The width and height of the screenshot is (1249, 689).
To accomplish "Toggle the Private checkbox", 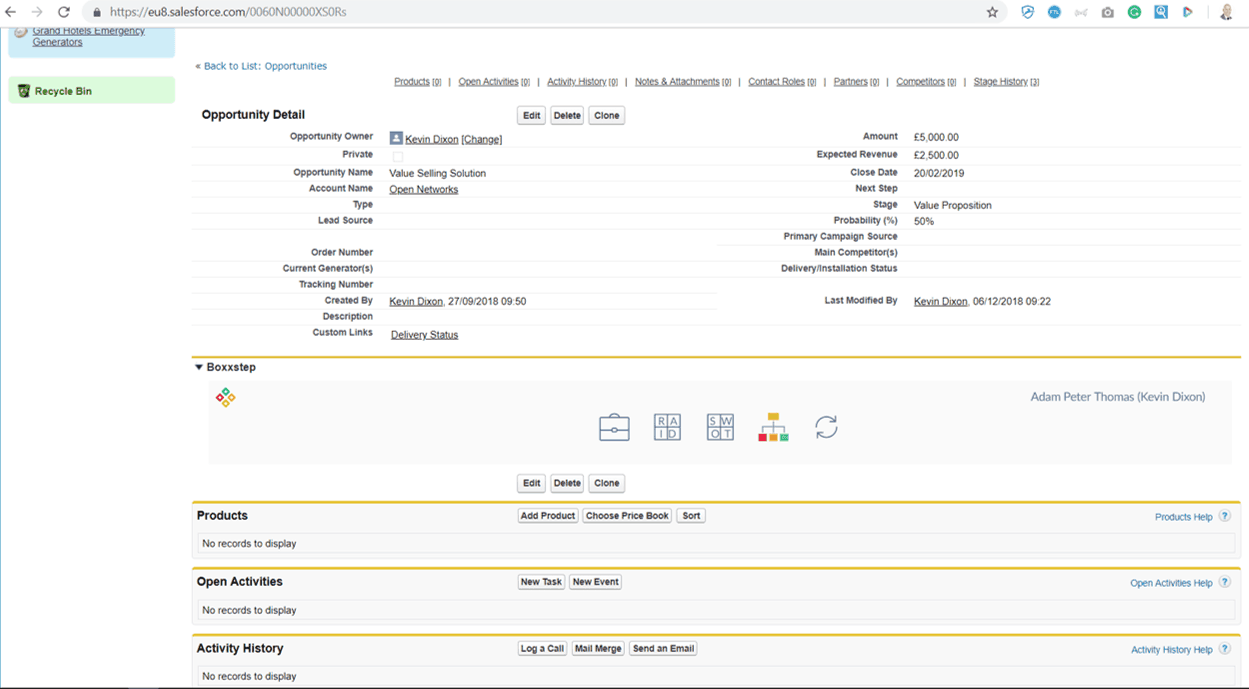I will coord(398,156).
